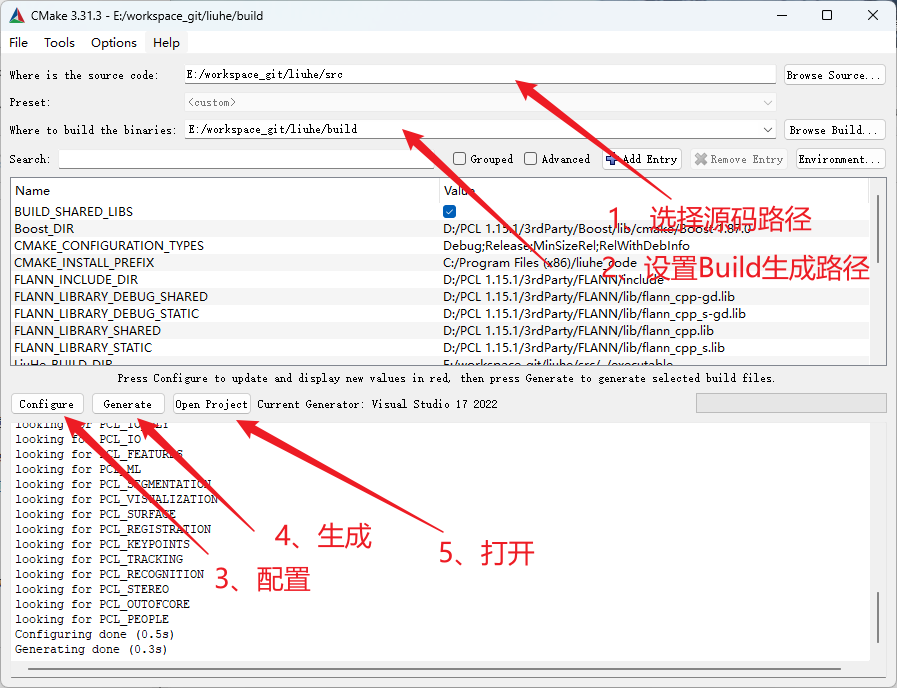Click Browse Build button
897x688 pixels.
click(x=834, y=130)
